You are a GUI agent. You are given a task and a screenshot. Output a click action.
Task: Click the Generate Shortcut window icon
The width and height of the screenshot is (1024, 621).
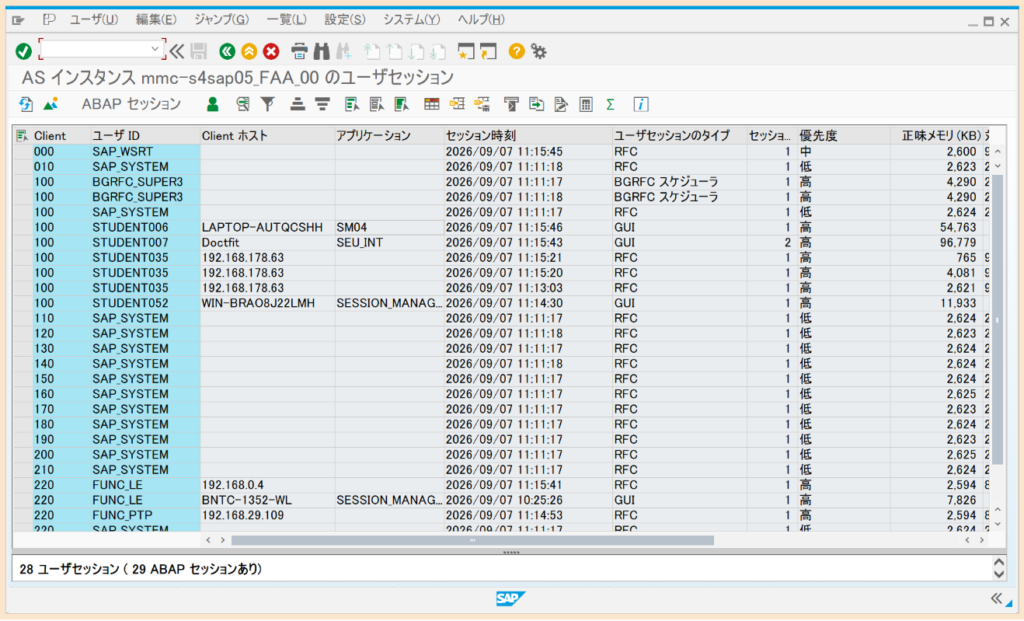click(x=488, y=51)
